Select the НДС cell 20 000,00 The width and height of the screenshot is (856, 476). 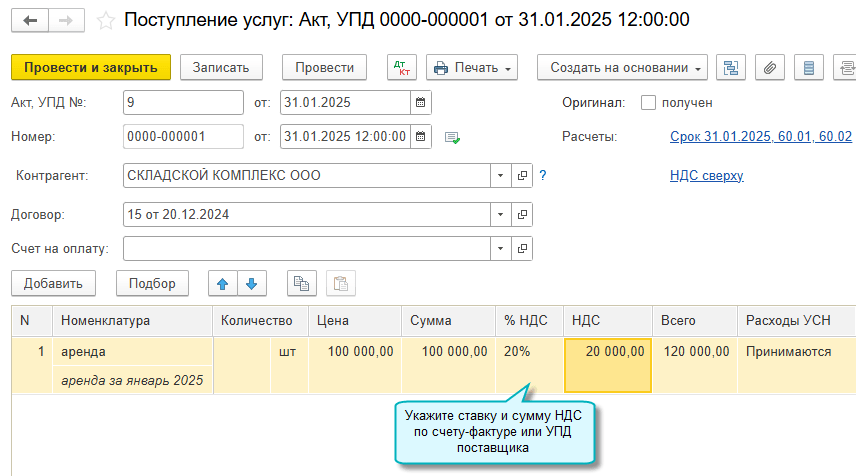coord(608,365)
